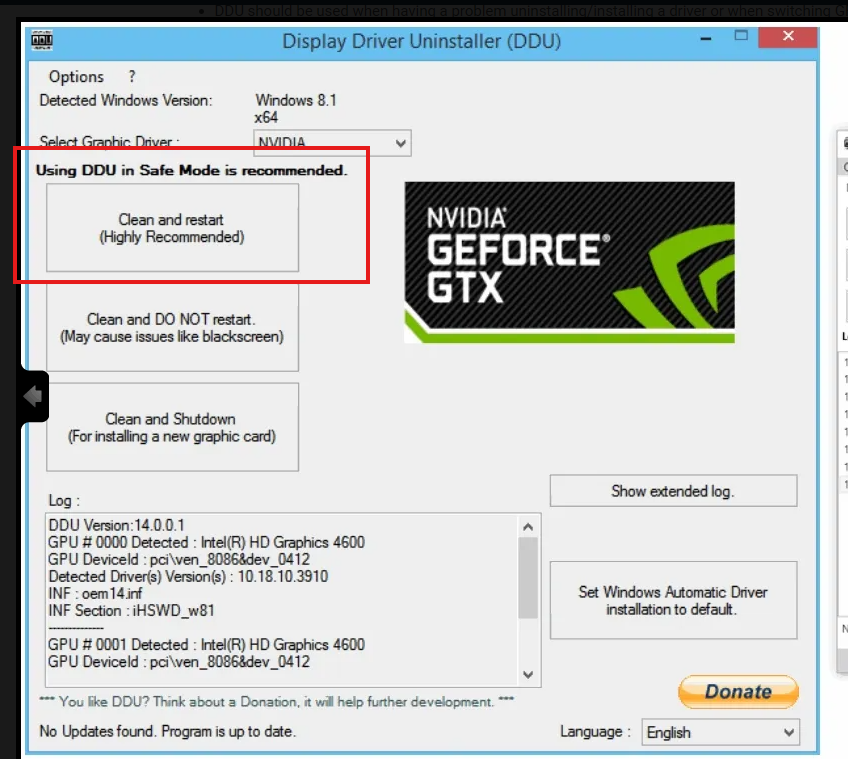
Task: Click 'Detected Driver(s) Version(s) : 10.18.10.3910' line
Action: (188, 576)
